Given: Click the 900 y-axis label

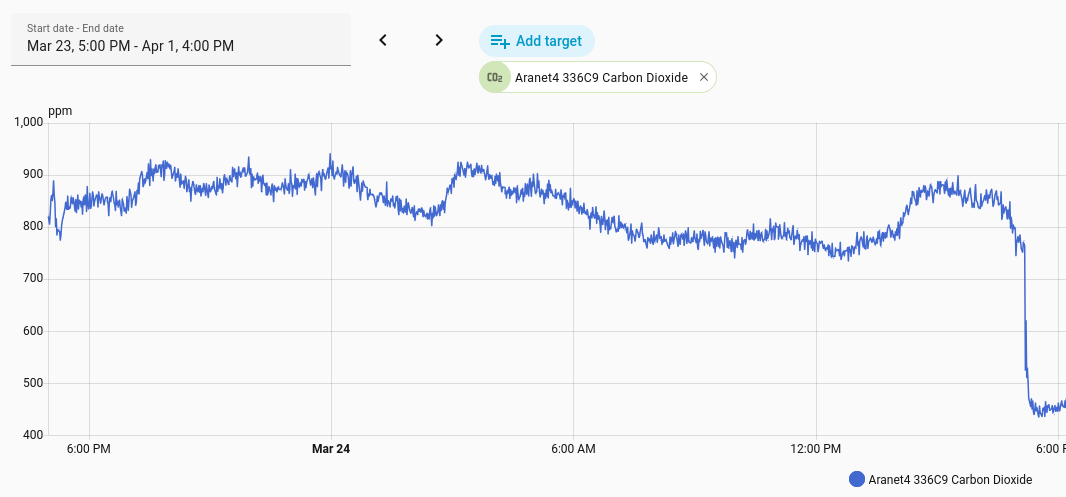Looking at the screenshot, I should pos(32,175).
